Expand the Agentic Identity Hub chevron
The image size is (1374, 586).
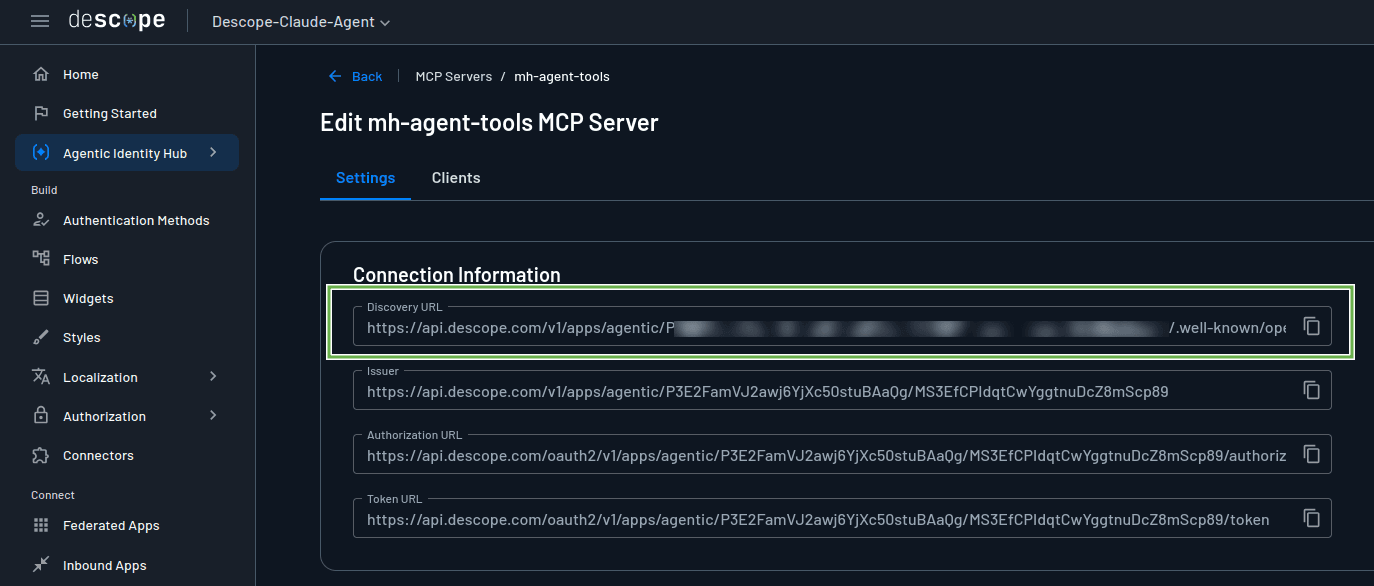(x=213, y=153)
